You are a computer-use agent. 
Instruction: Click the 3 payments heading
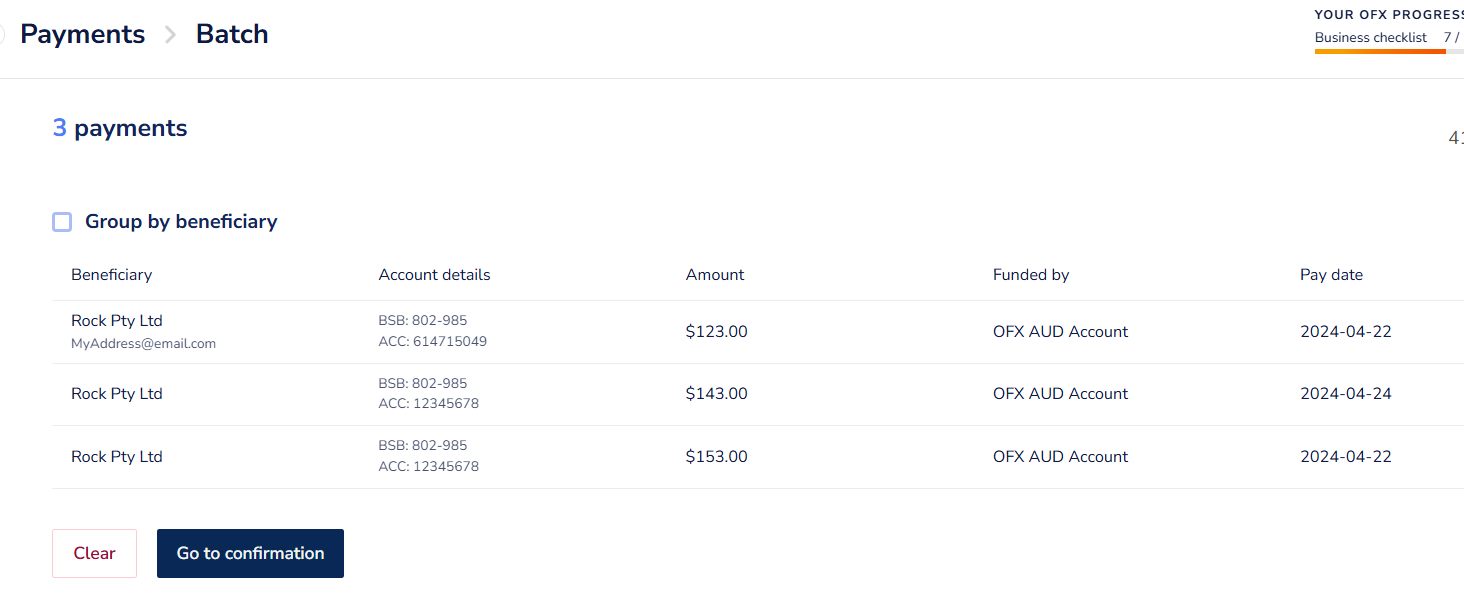tap(119, 127)
